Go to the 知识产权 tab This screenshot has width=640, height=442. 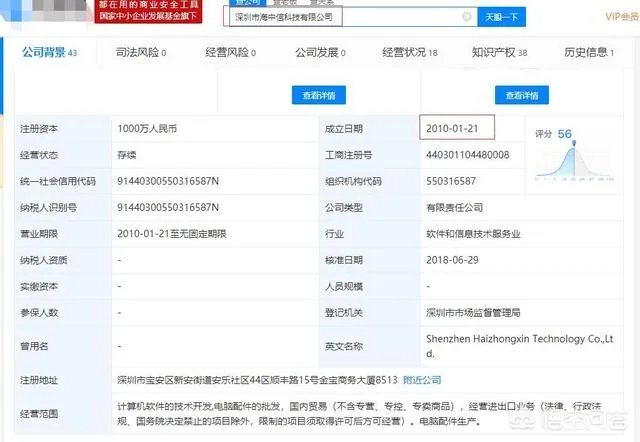(500, 52)
